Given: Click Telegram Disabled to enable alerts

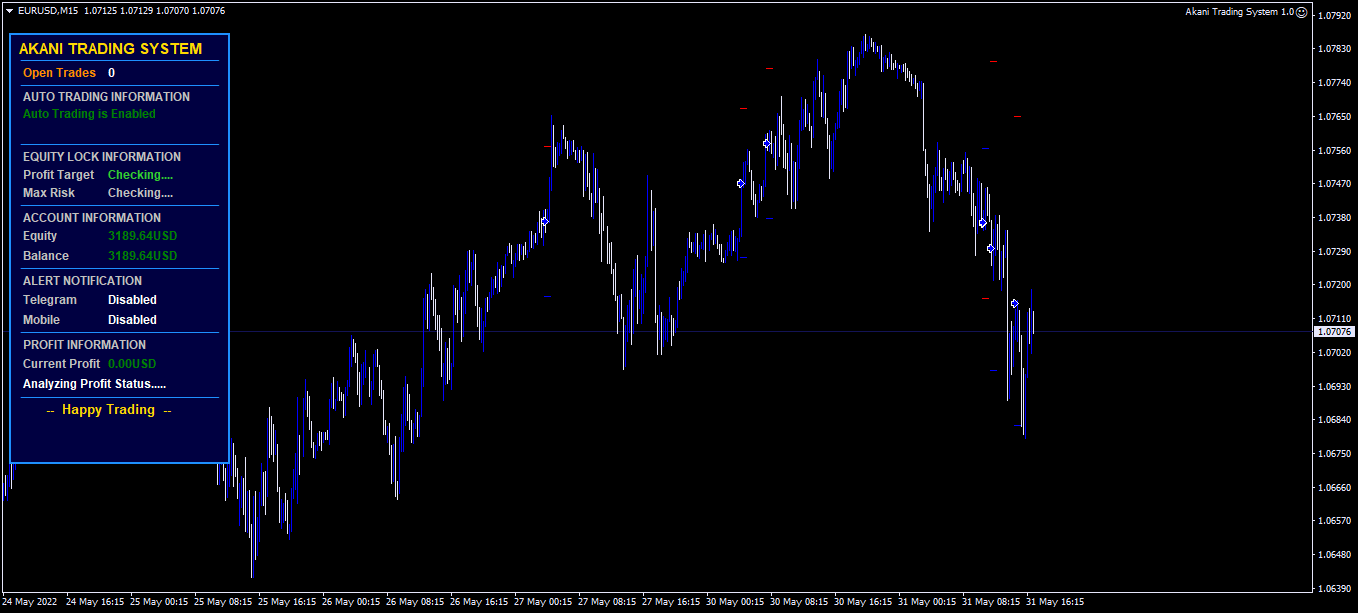Looking at the screenshot, I should pos(132,299).
